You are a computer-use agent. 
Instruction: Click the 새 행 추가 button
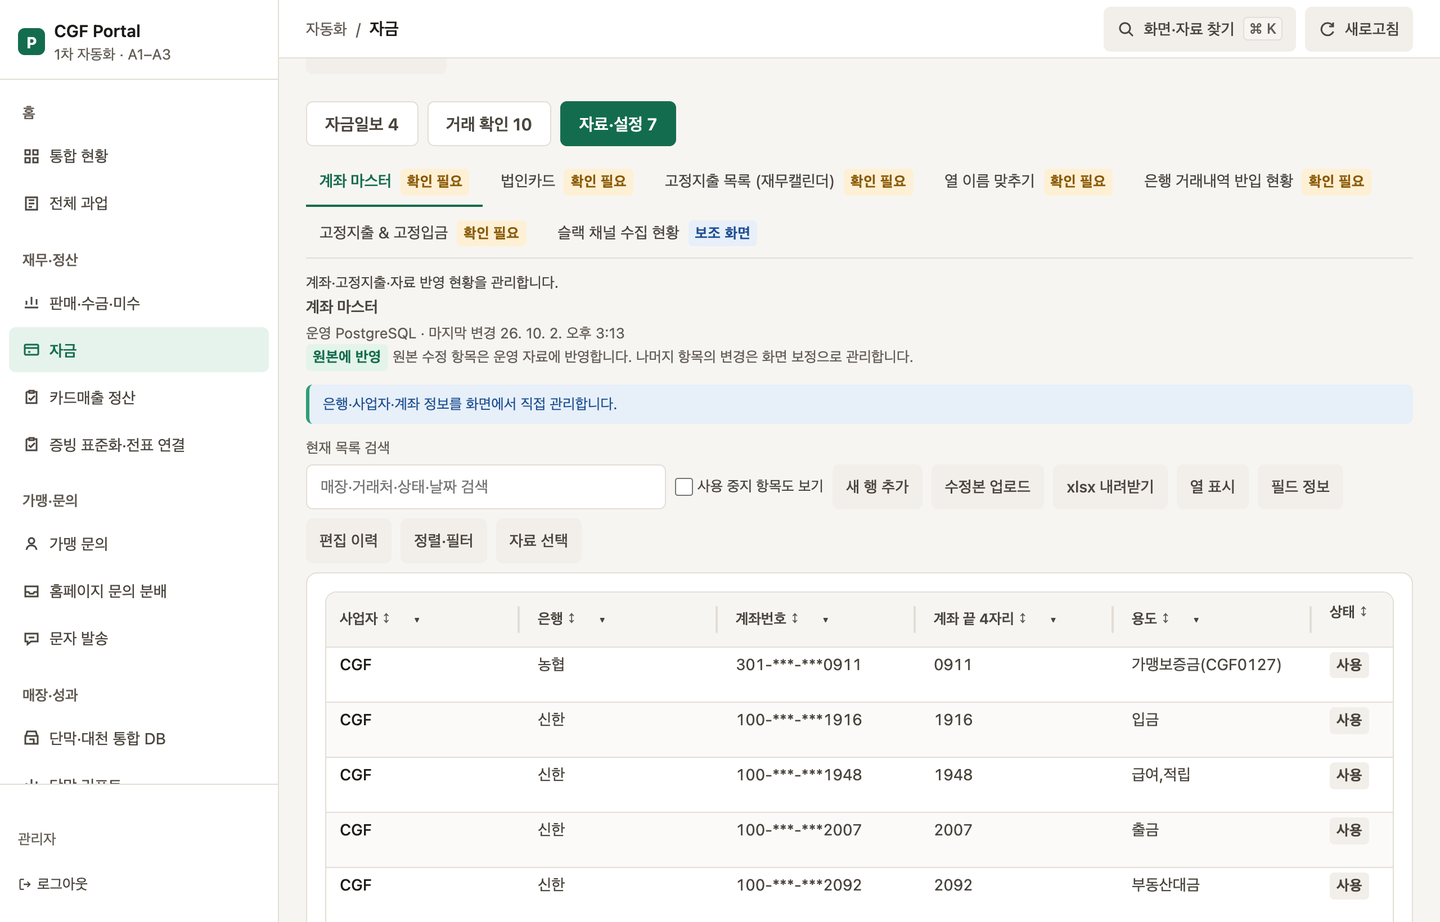877,487
